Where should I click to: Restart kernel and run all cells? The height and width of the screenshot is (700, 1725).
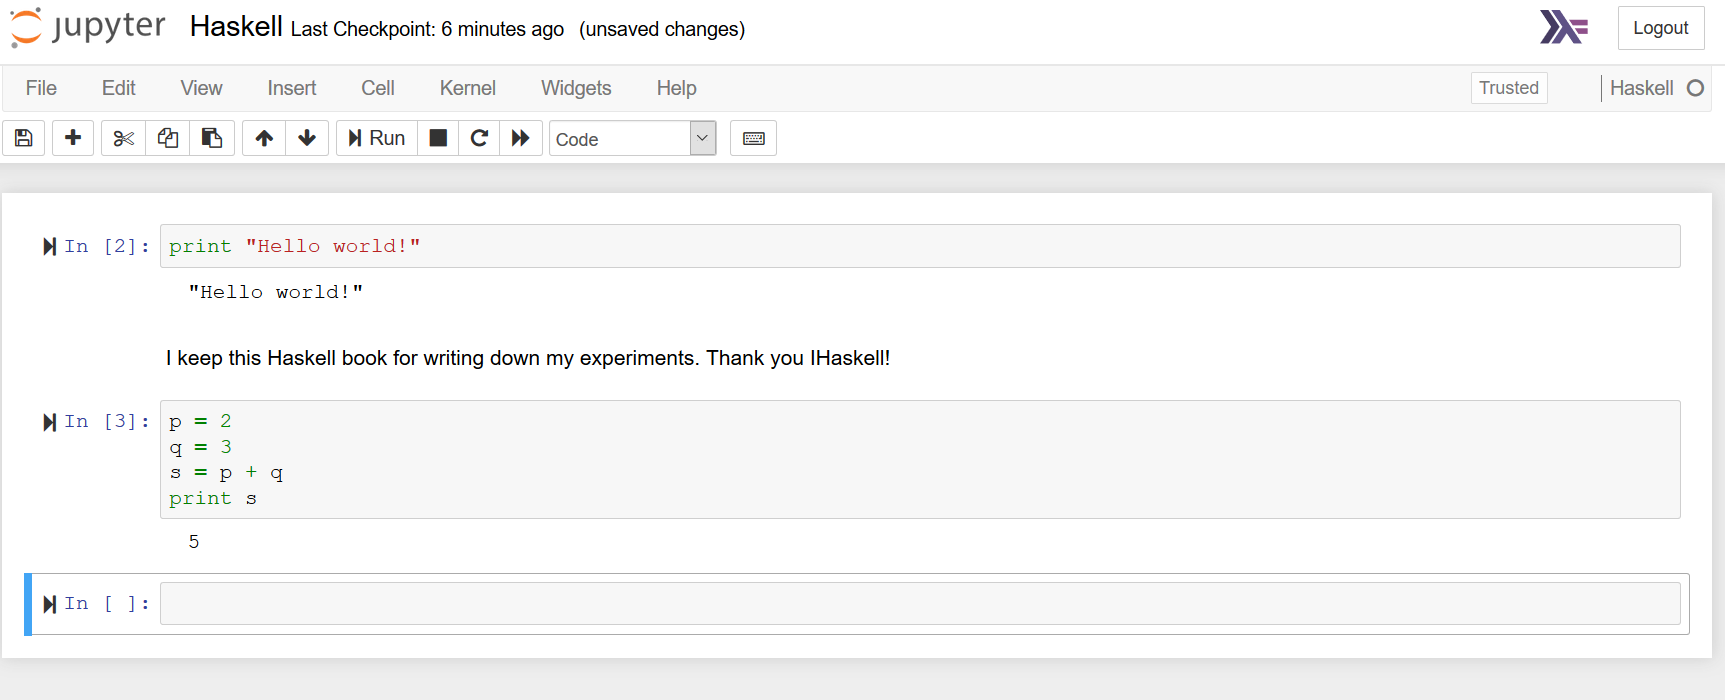[521, 138]
